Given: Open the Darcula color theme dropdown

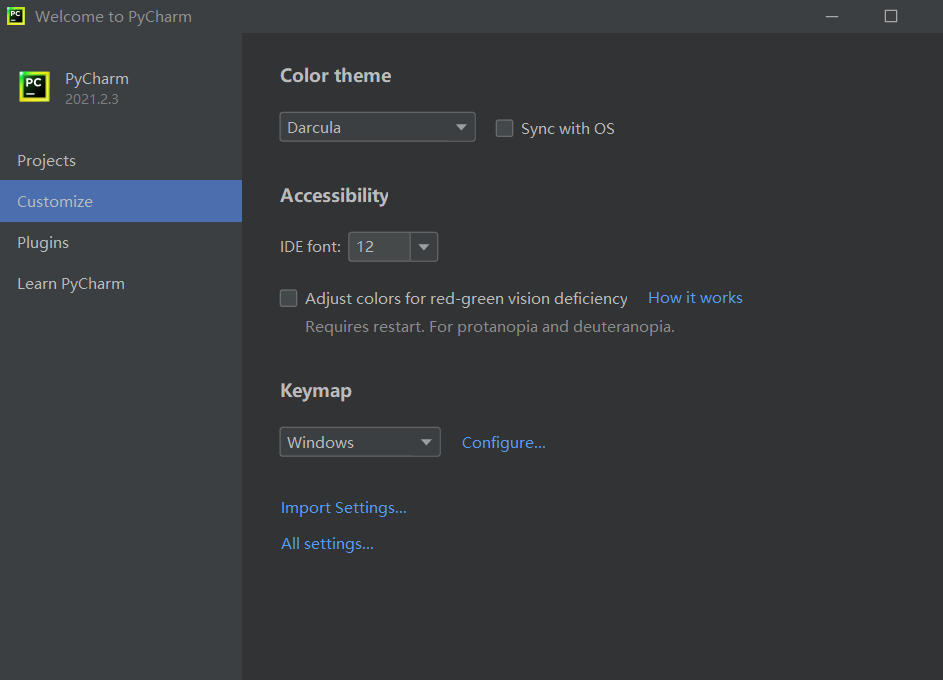Looking at the screenshot, I should click(x=378, y=127).
